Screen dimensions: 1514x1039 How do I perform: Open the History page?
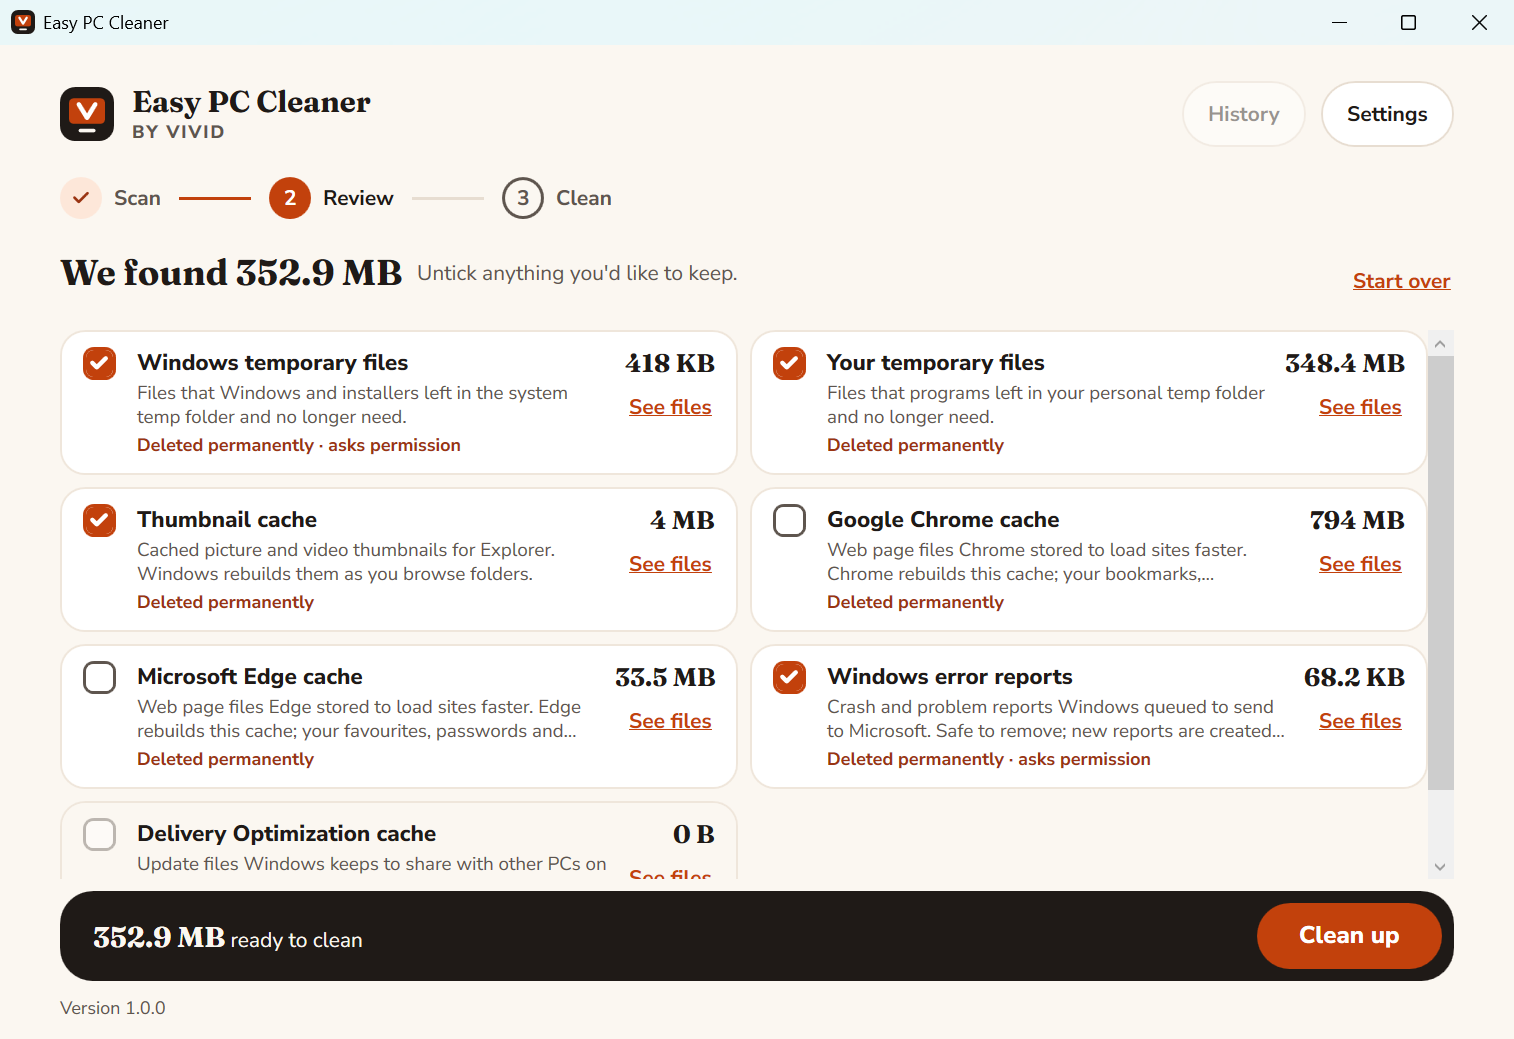[1244, 114]
